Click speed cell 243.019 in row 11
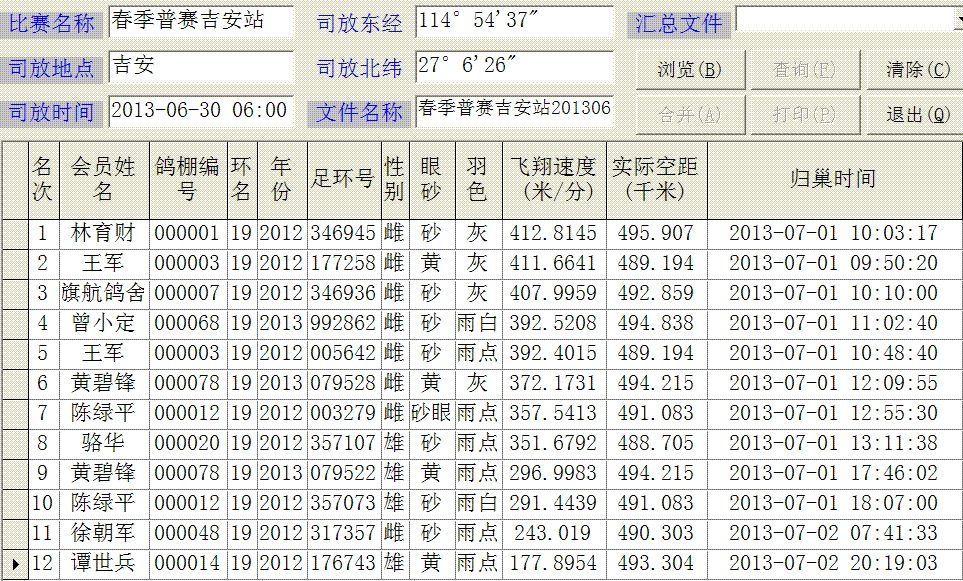The height and width of the screenshot is (581, 963). pyautogui.click(x=553, y=534)
